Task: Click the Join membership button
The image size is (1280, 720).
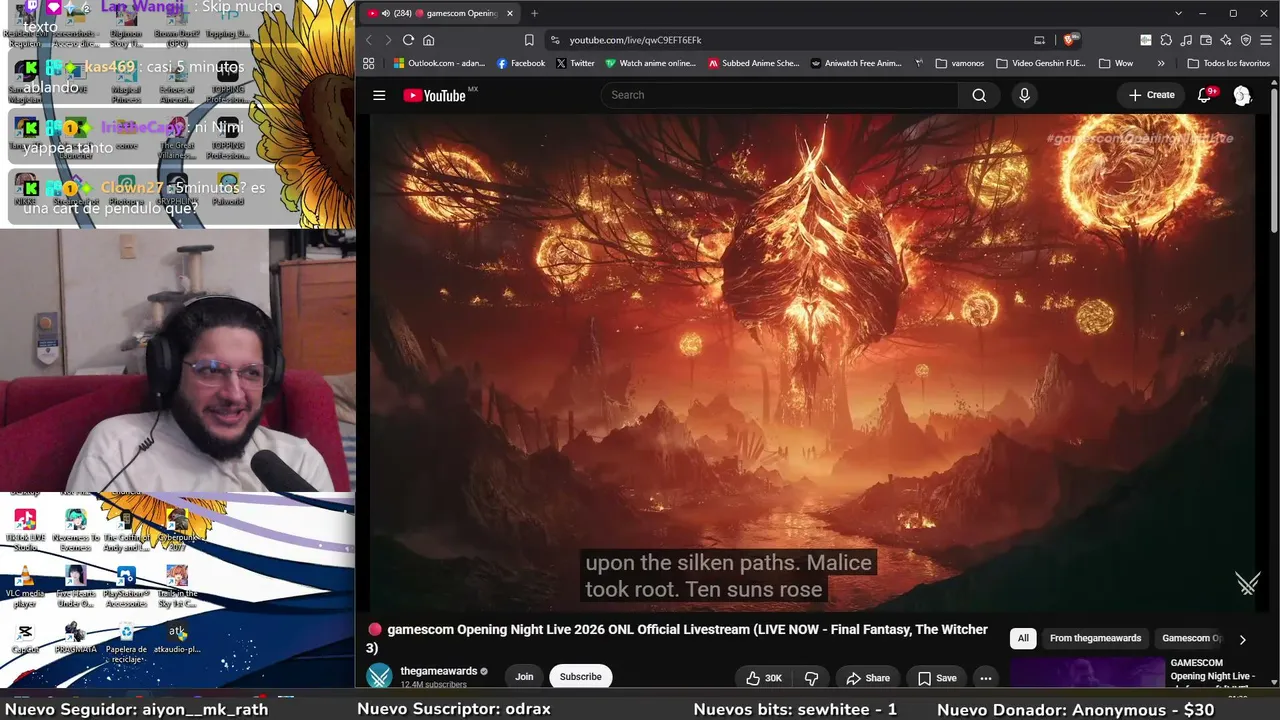Action: (x=524, y=677)
